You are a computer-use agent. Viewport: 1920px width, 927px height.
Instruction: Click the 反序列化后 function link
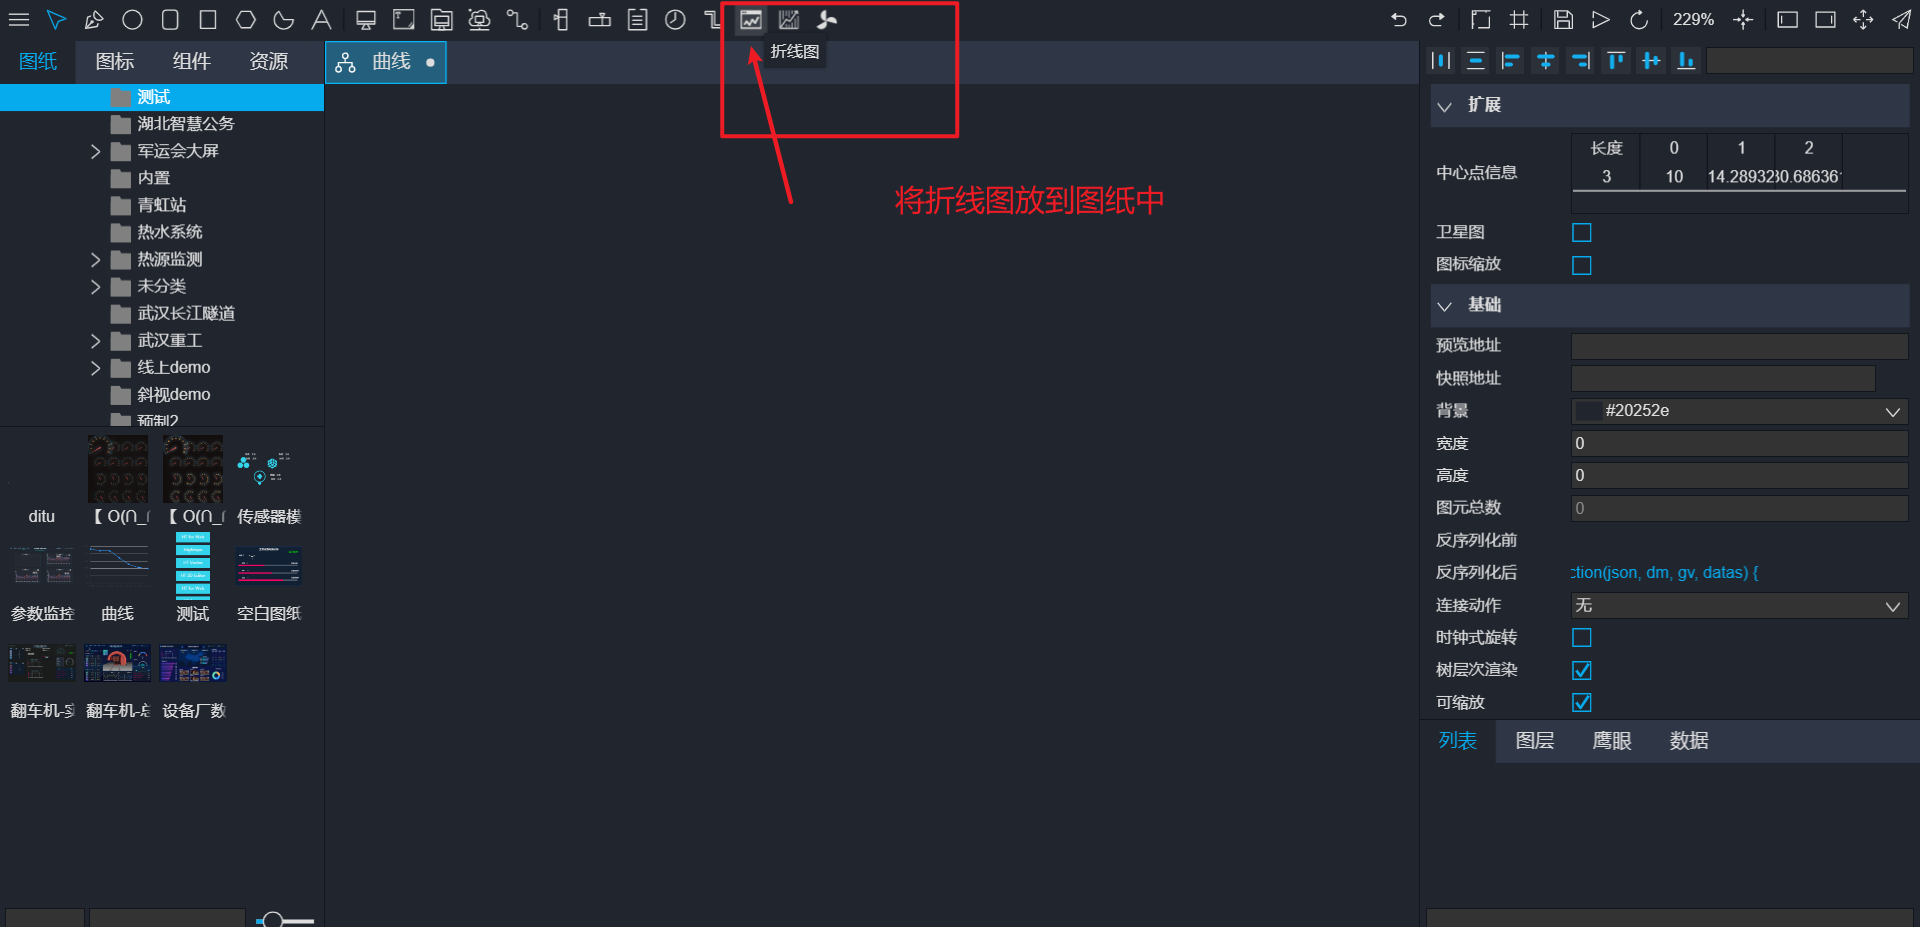point(1664,572)
